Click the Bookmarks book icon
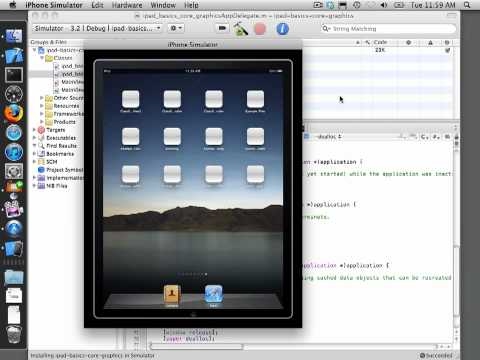This screenshot has height=360, width=480. (41, 154)
